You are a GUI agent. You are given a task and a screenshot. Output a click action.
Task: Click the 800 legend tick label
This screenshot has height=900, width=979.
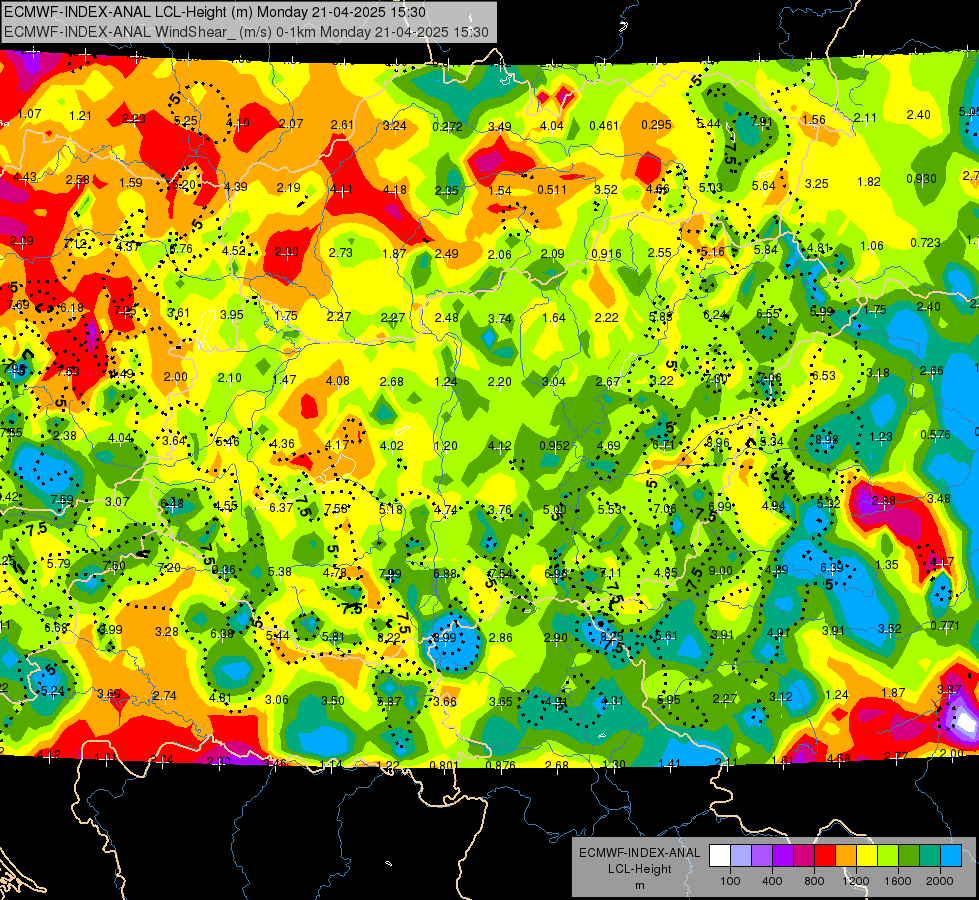[814, 881]
